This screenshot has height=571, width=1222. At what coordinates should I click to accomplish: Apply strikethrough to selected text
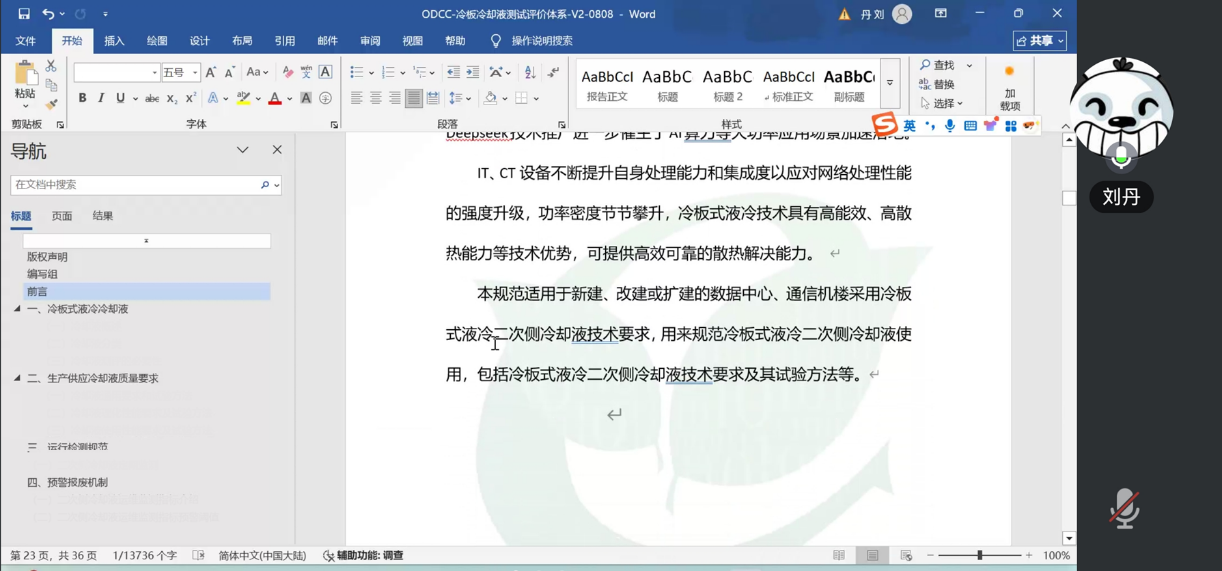pos(152,99)
